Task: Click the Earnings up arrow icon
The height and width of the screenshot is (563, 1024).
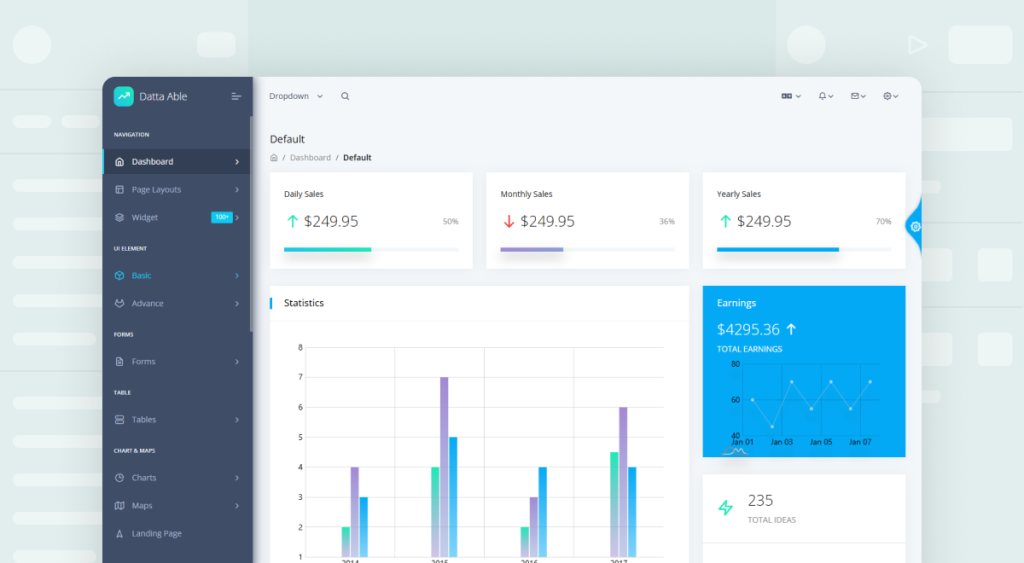Action: [792, 329]
